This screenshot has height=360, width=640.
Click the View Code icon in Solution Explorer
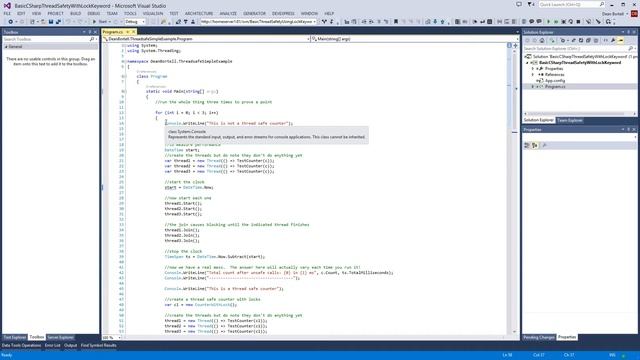(x=605, y=40)
